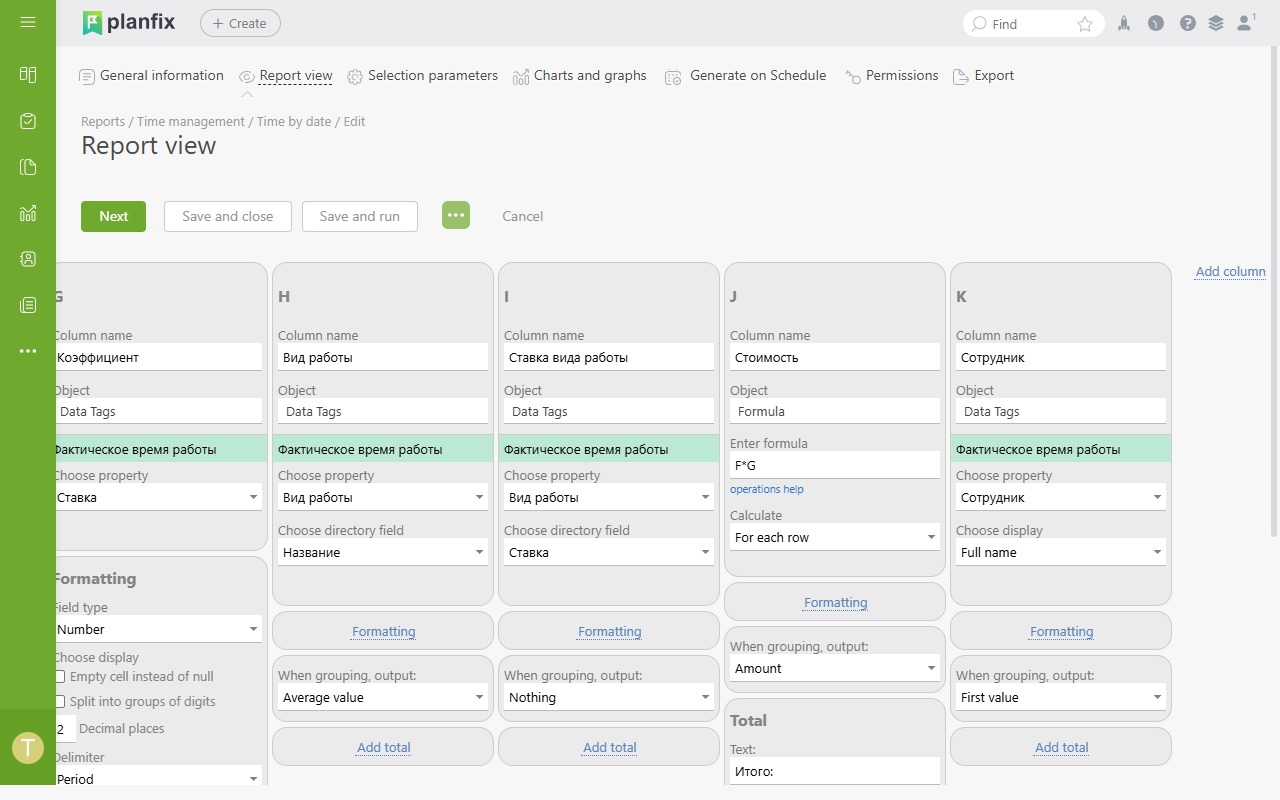Open the 'operations help' link under formula

(x=767, y=489)
